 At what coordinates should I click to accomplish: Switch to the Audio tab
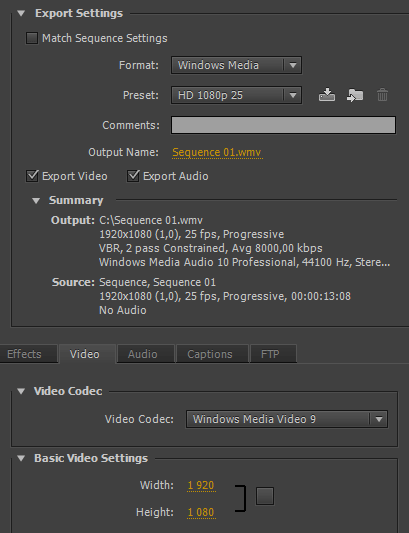pyautogui.click(x=146, y=354)
